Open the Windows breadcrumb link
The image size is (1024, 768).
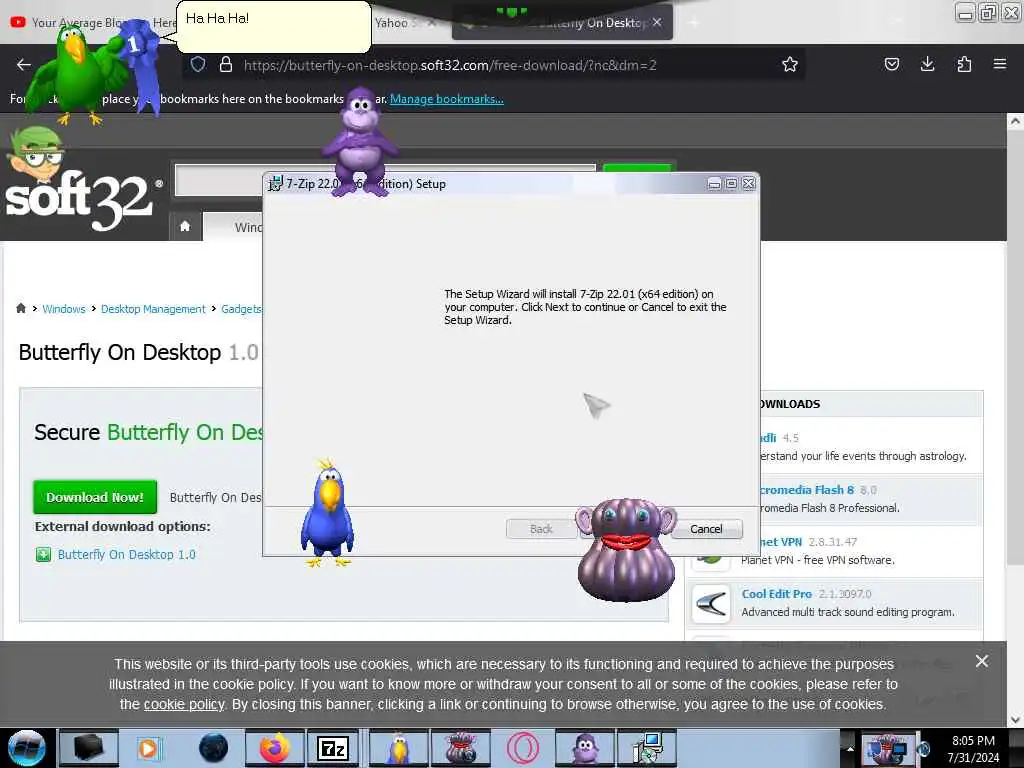click(64, 309)
